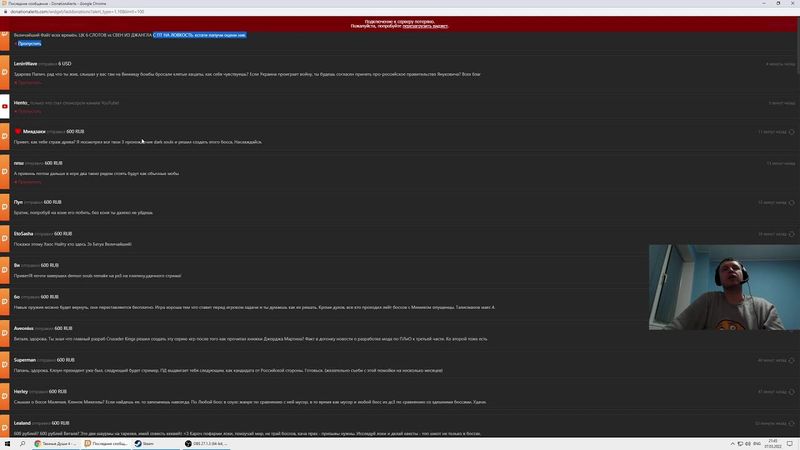Skip the LeninWave 6 USD donation

coord(29,82)
